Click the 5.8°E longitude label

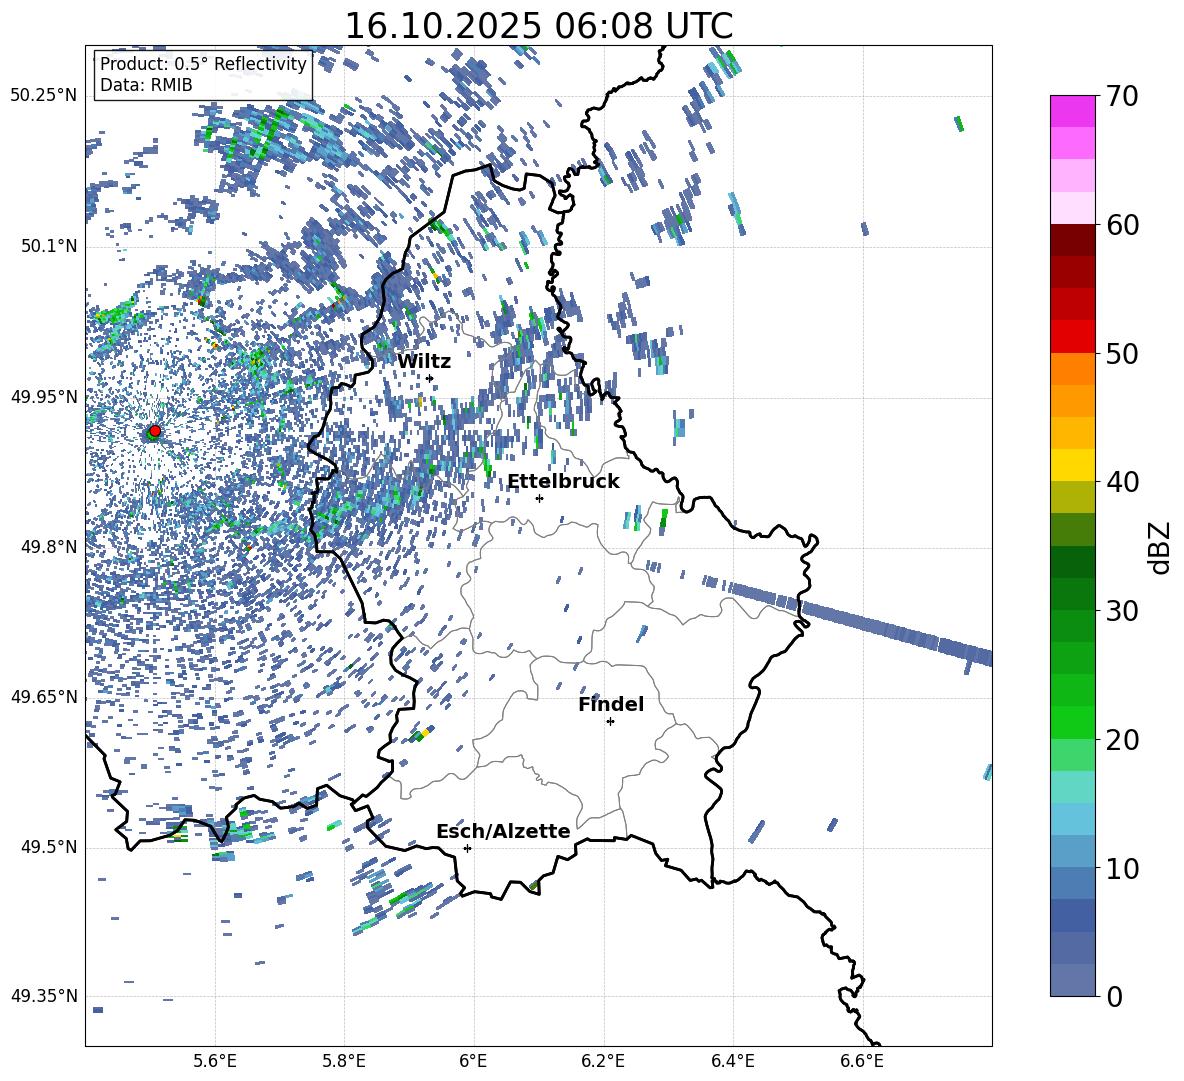pyautogui.click(x=344, y=1061)
